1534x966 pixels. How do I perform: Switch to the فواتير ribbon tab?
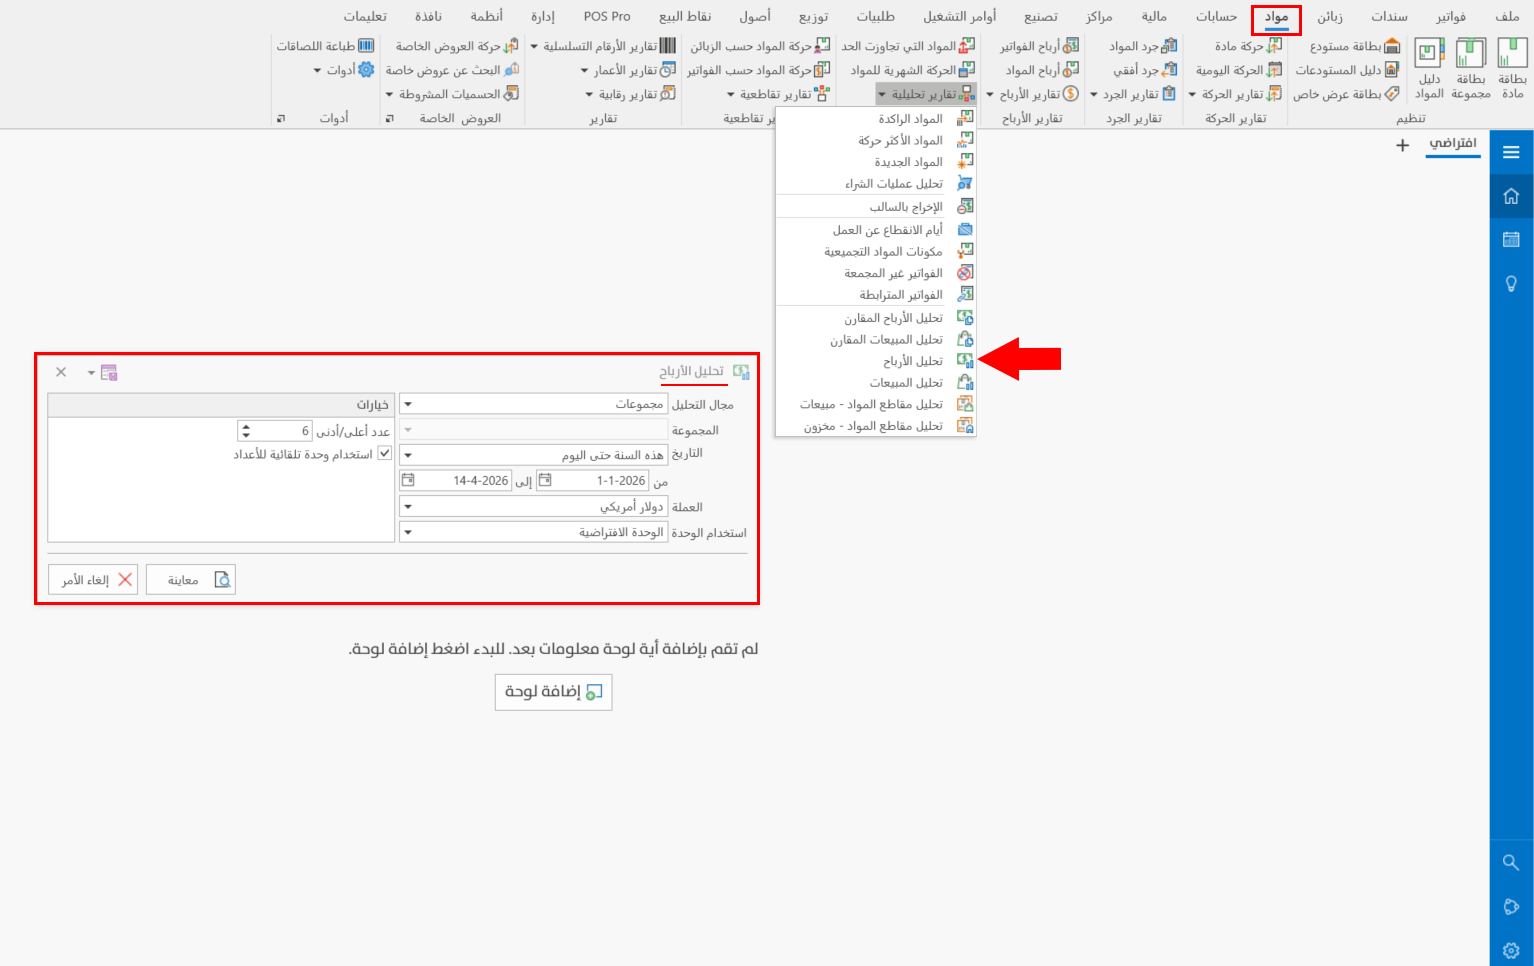[x=1451, y=17]
